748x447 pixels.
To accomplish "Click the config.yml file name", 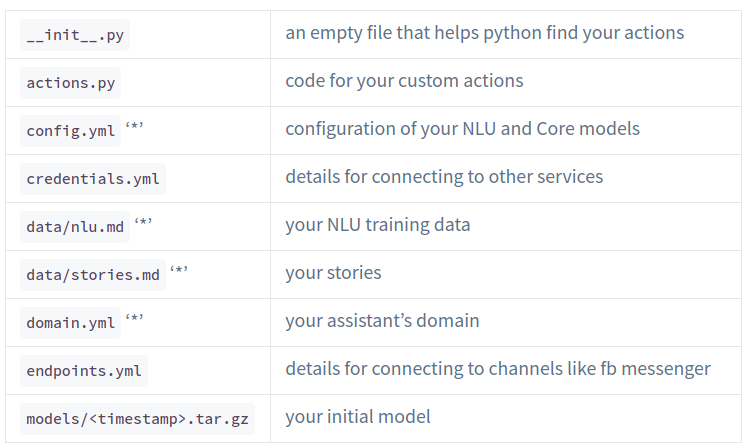I will click(70, 131).
